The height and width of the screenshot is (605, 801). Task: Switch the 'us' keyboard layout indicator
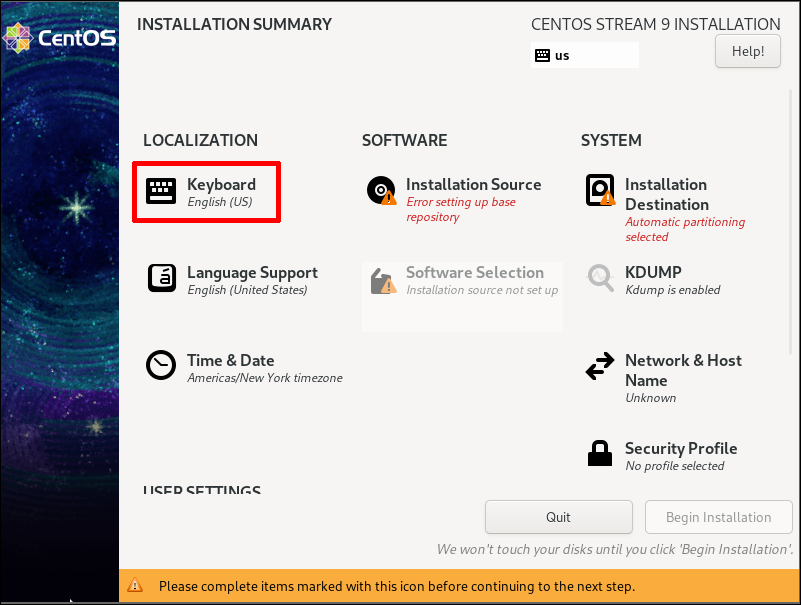pyautogui.click(x=585, y=55)
